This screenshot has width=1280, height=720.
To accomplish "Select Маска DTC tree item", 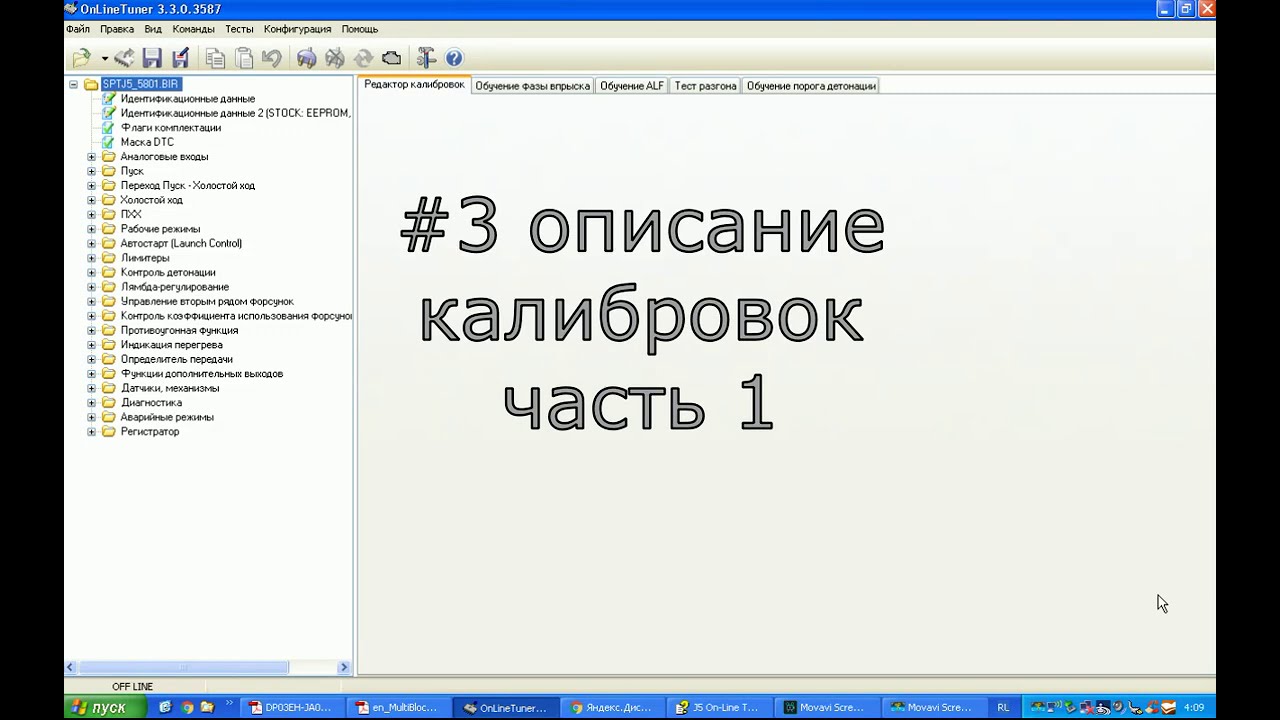I will pyautogui.click(x=147, y=142).
